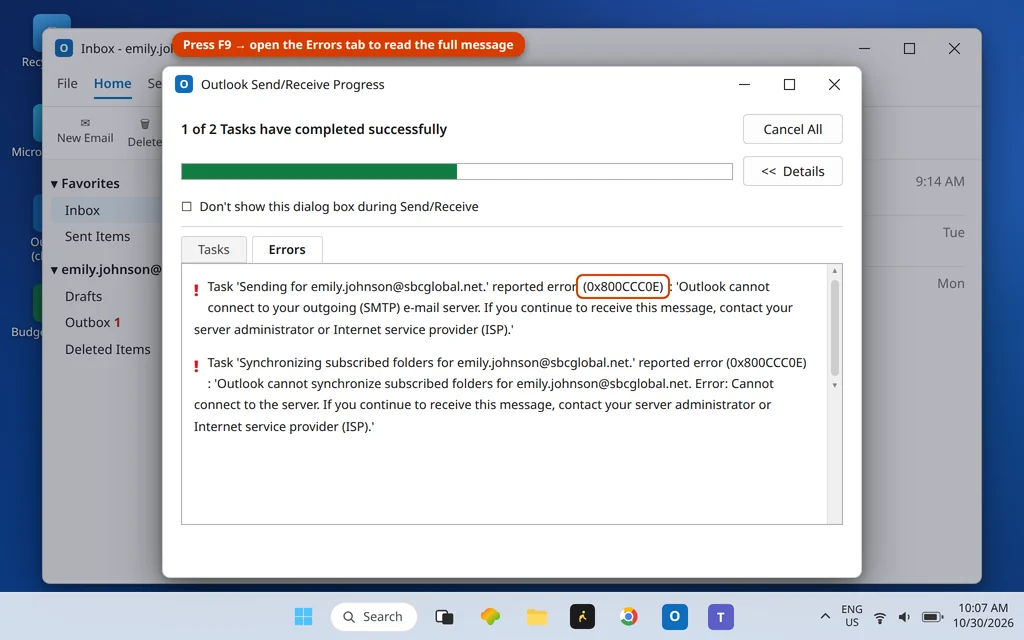Click the red error icon for Sending task
This screenshot has height=640, width=1024.
coord(196,290)
